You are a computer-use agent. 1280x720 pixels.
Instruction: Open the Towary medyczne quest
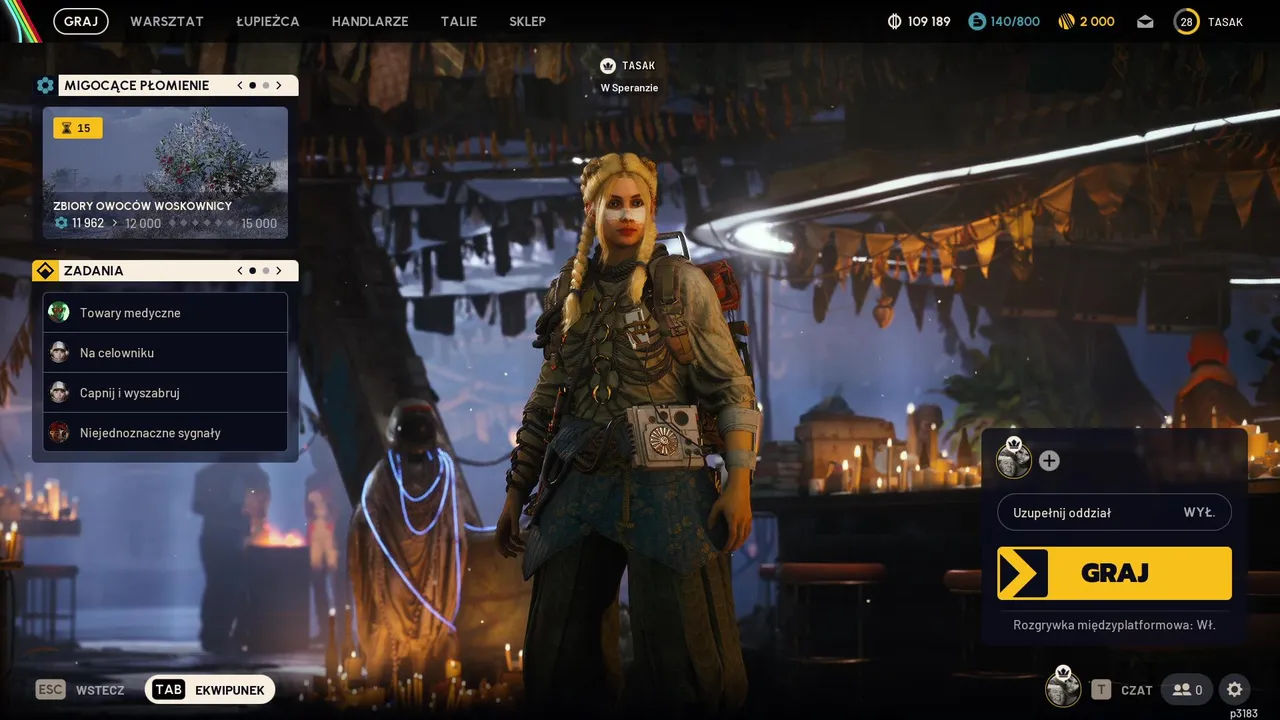click(165, 313)
